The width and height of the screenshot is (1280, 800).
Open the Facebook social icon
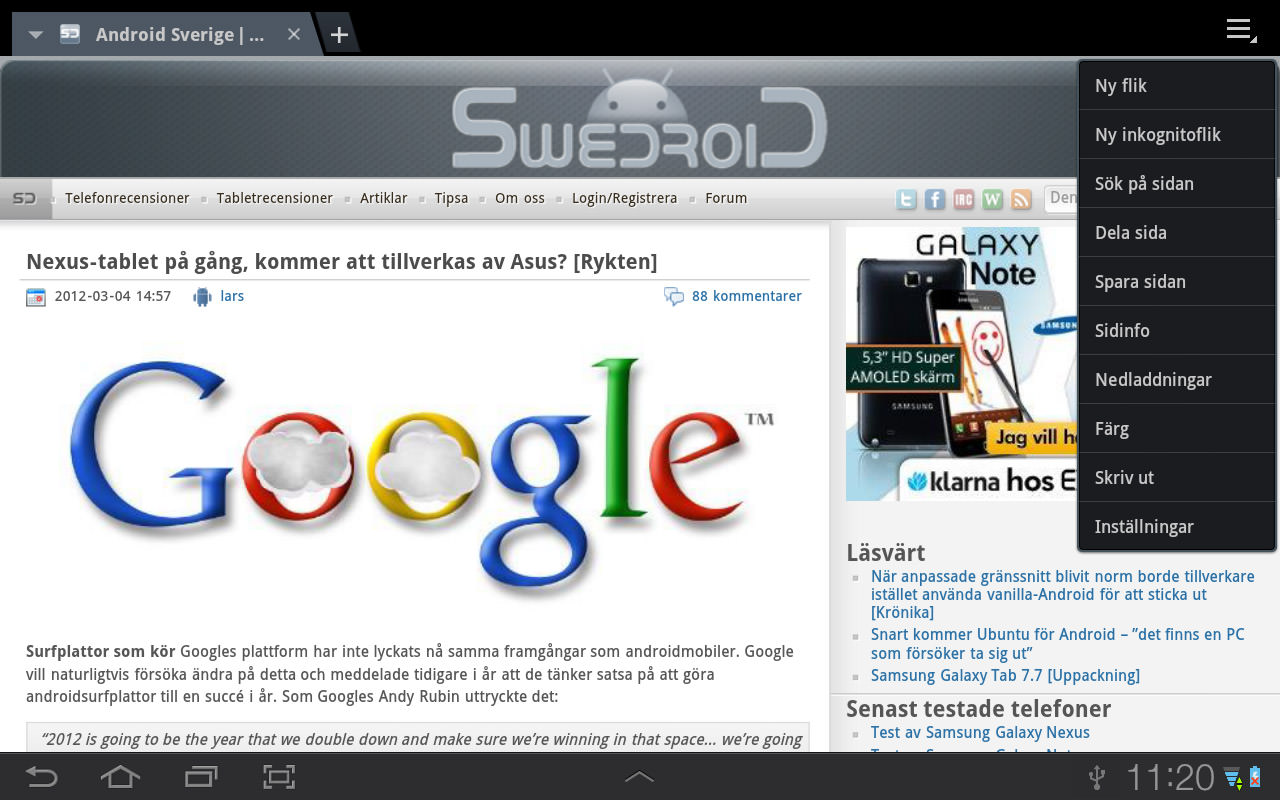pos(935,199)
